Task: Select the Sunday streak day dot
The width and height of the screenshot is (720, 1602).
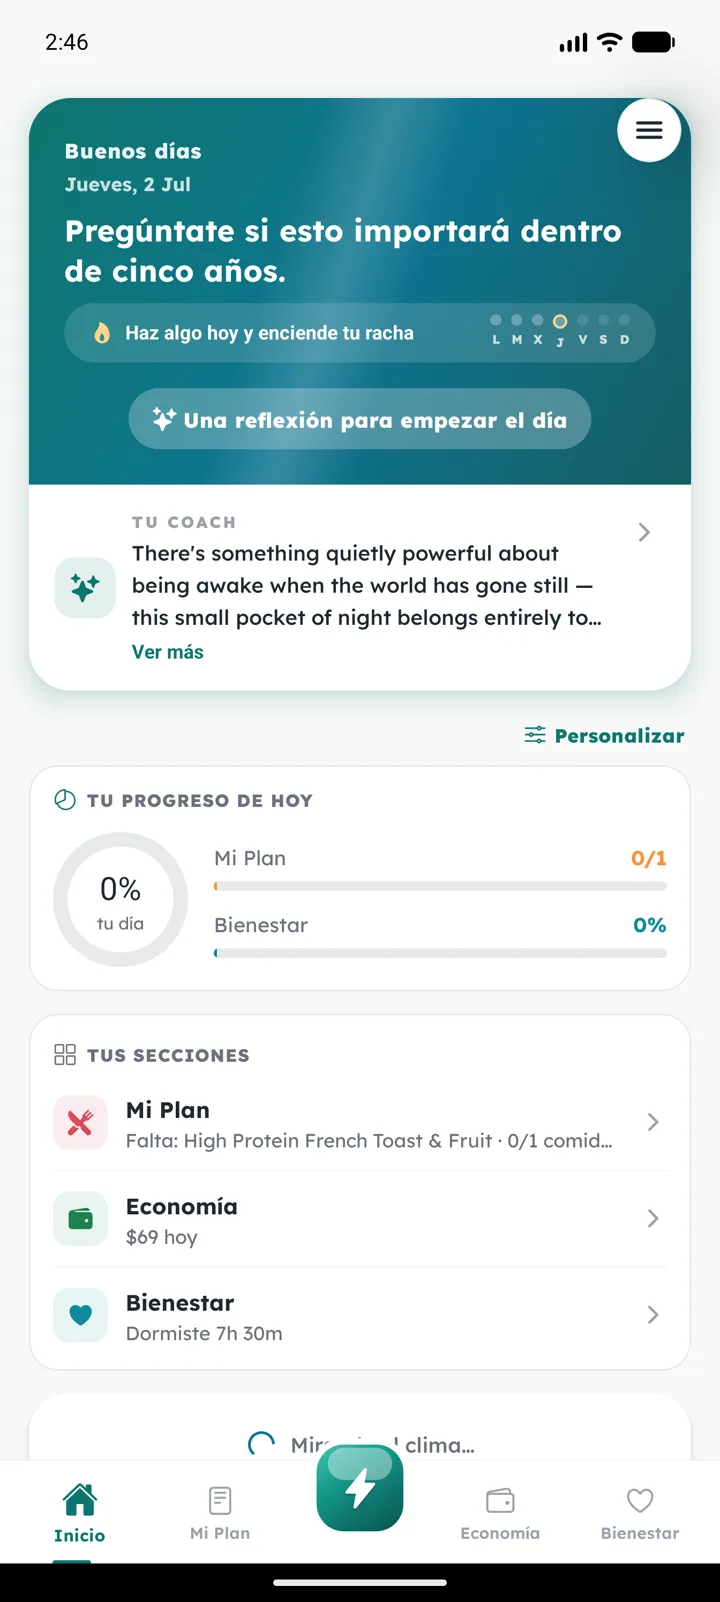Action: click(624, 320)
